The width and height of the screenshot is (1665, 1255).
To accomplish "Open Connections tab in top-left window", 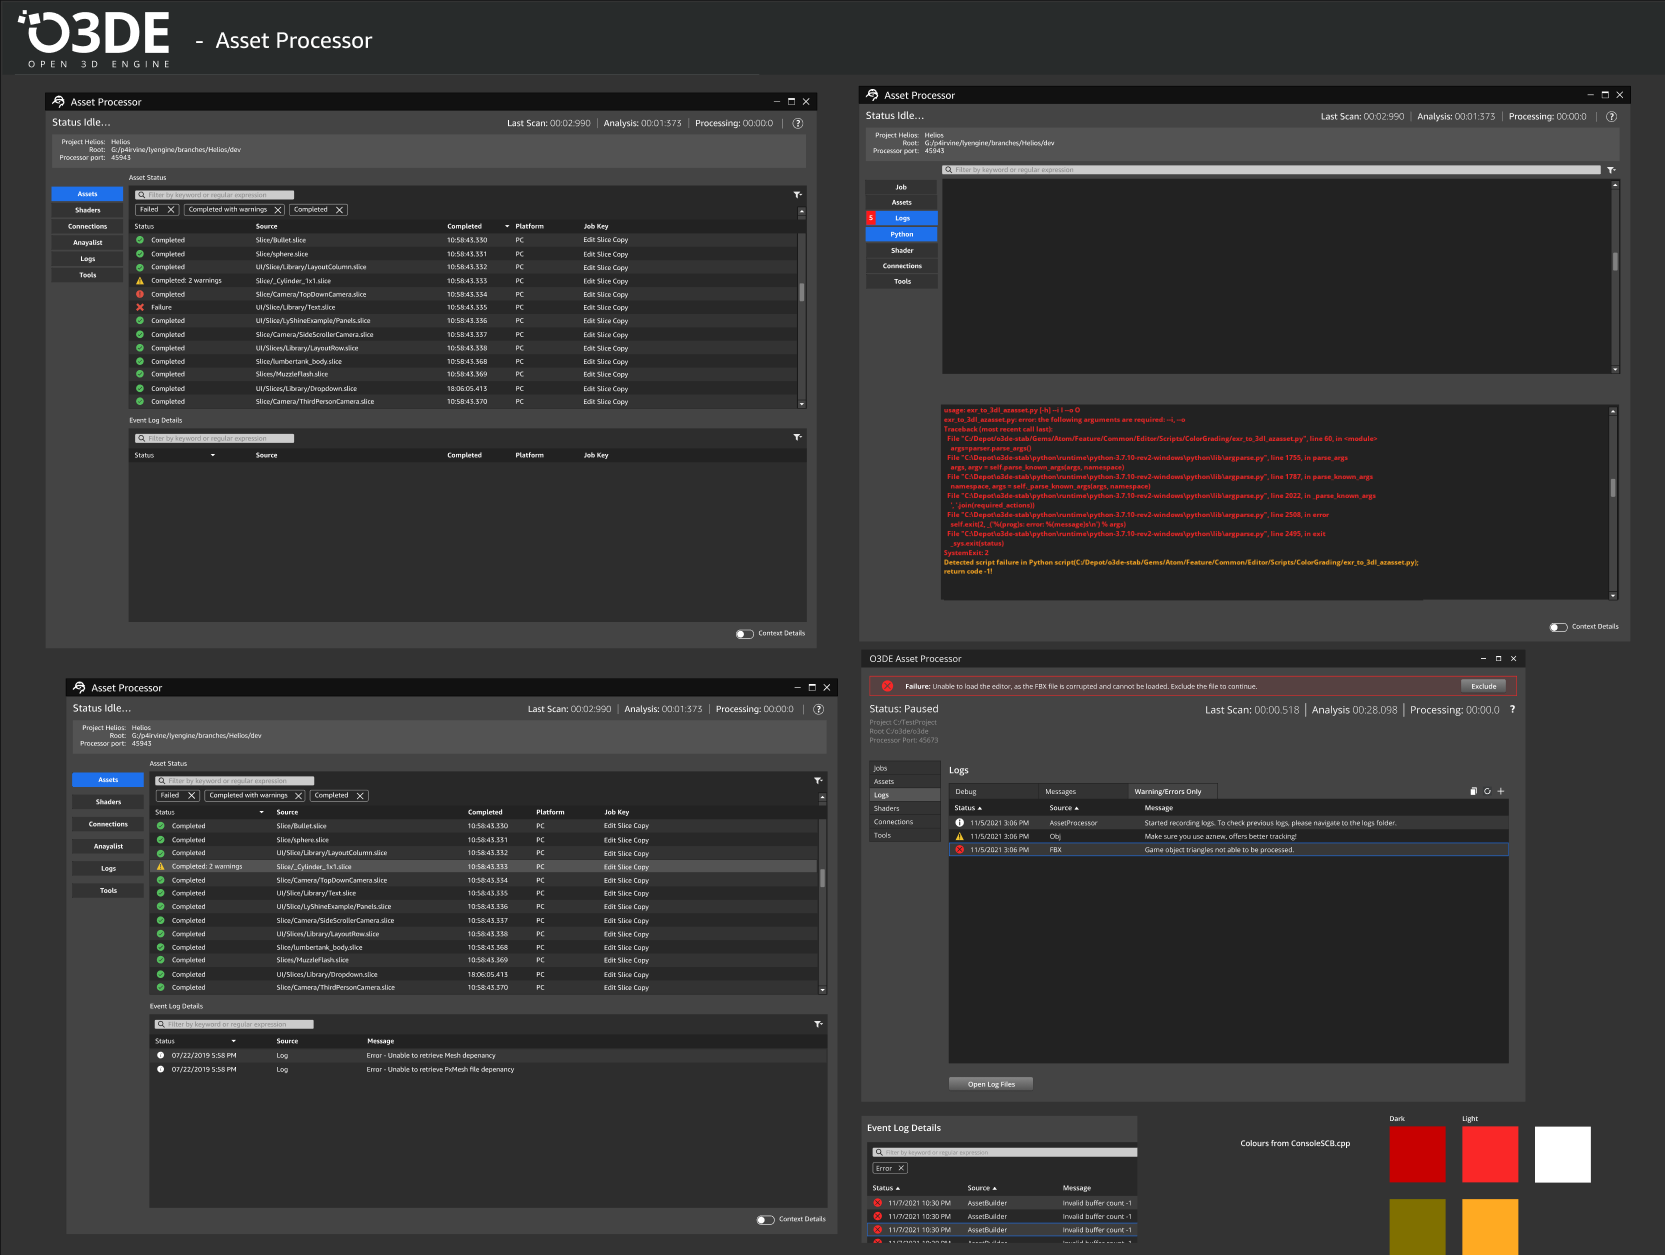I will (x=88, y=227).
